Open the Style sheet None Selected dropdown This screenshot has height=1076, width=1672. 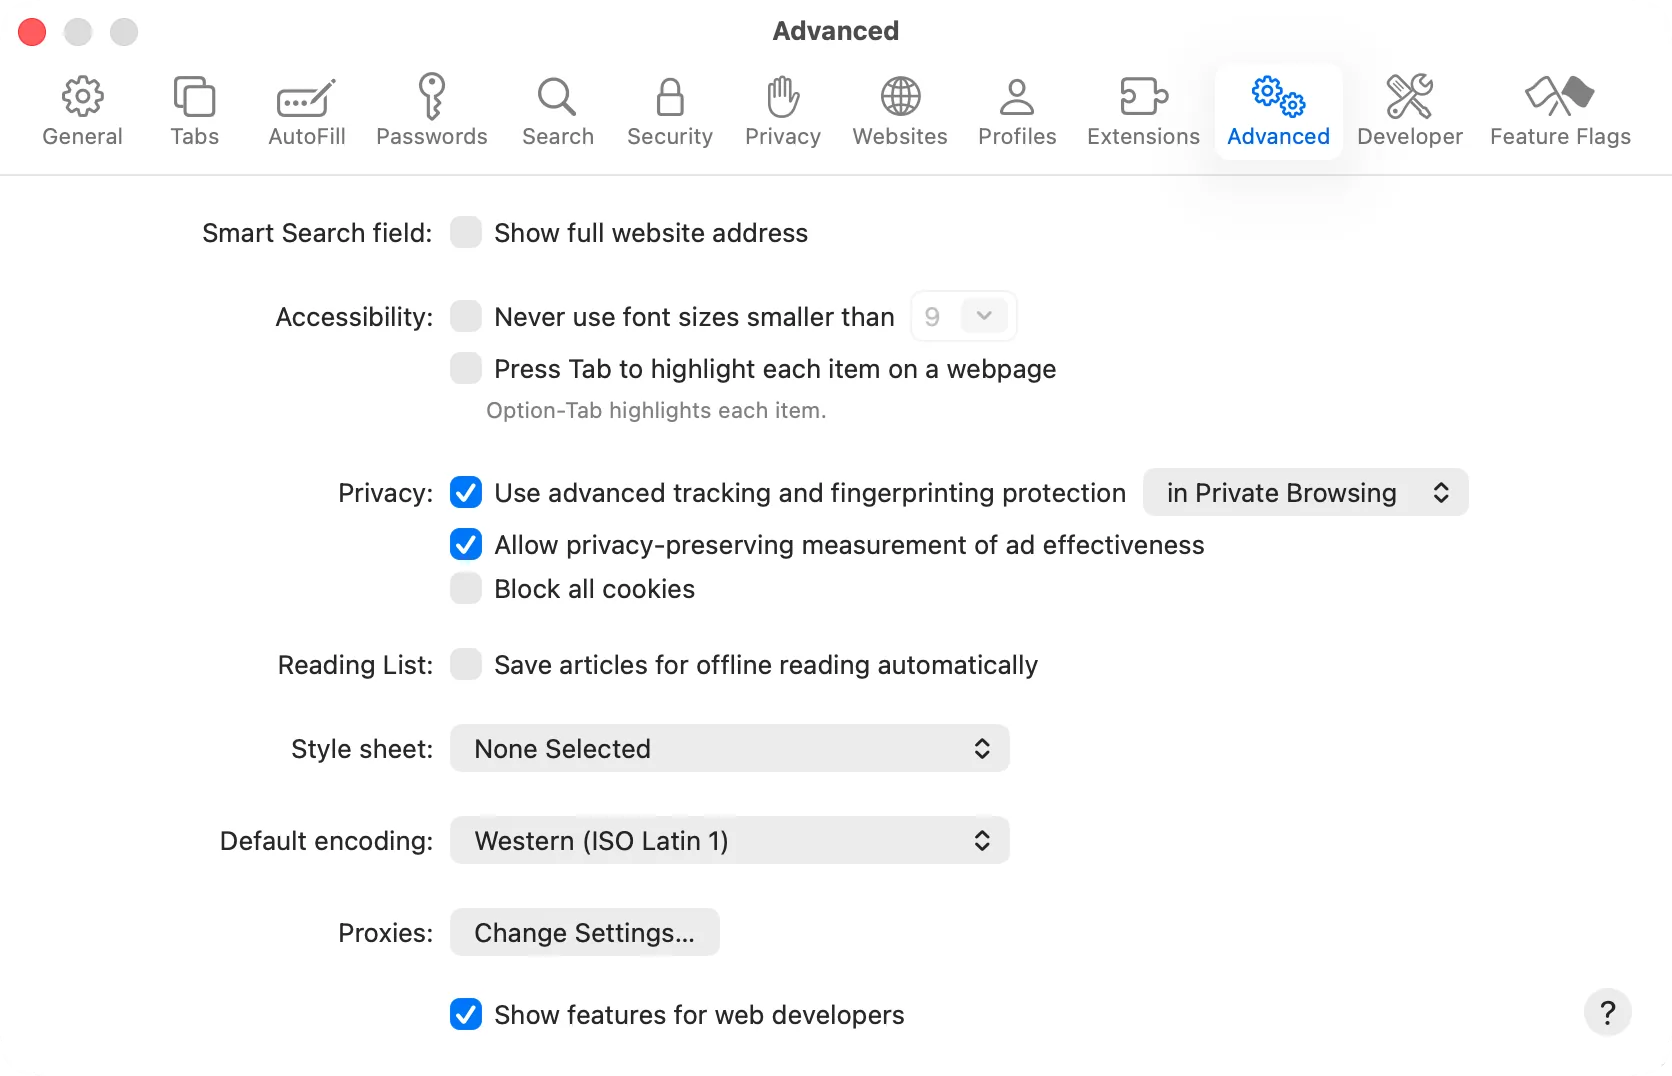tap(730, 749)
